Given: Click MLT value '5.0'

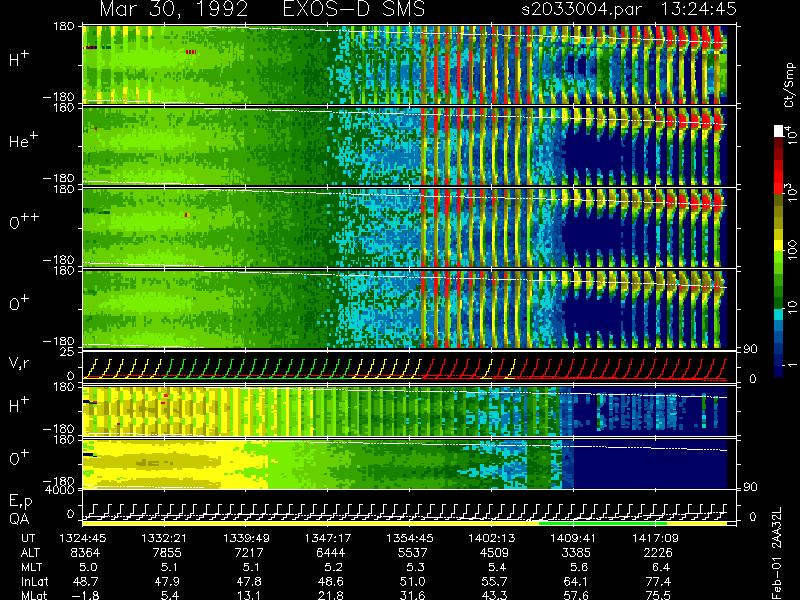Looking at the screenshot, I should 88,567.
